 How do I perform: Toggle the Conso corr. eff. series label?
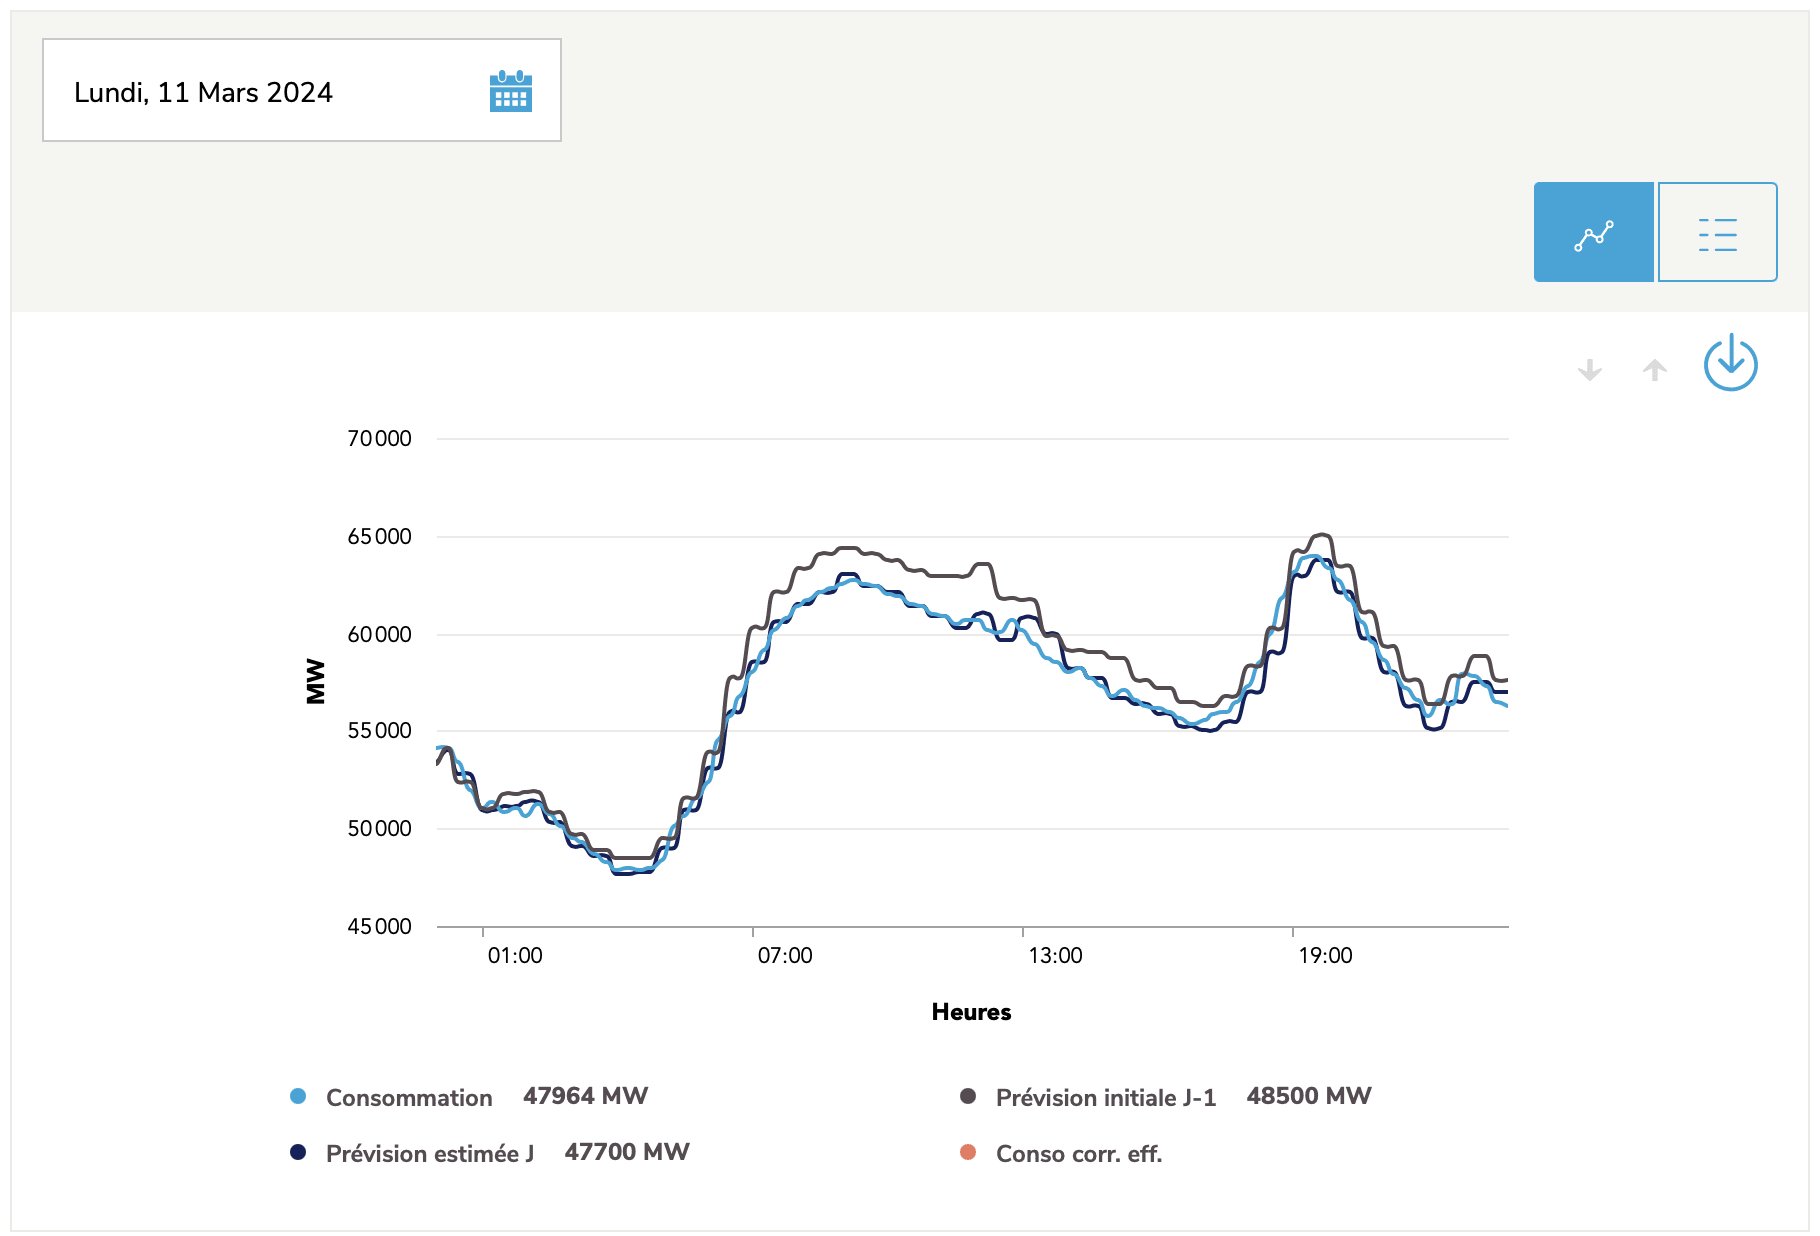coord(1079,1154)
